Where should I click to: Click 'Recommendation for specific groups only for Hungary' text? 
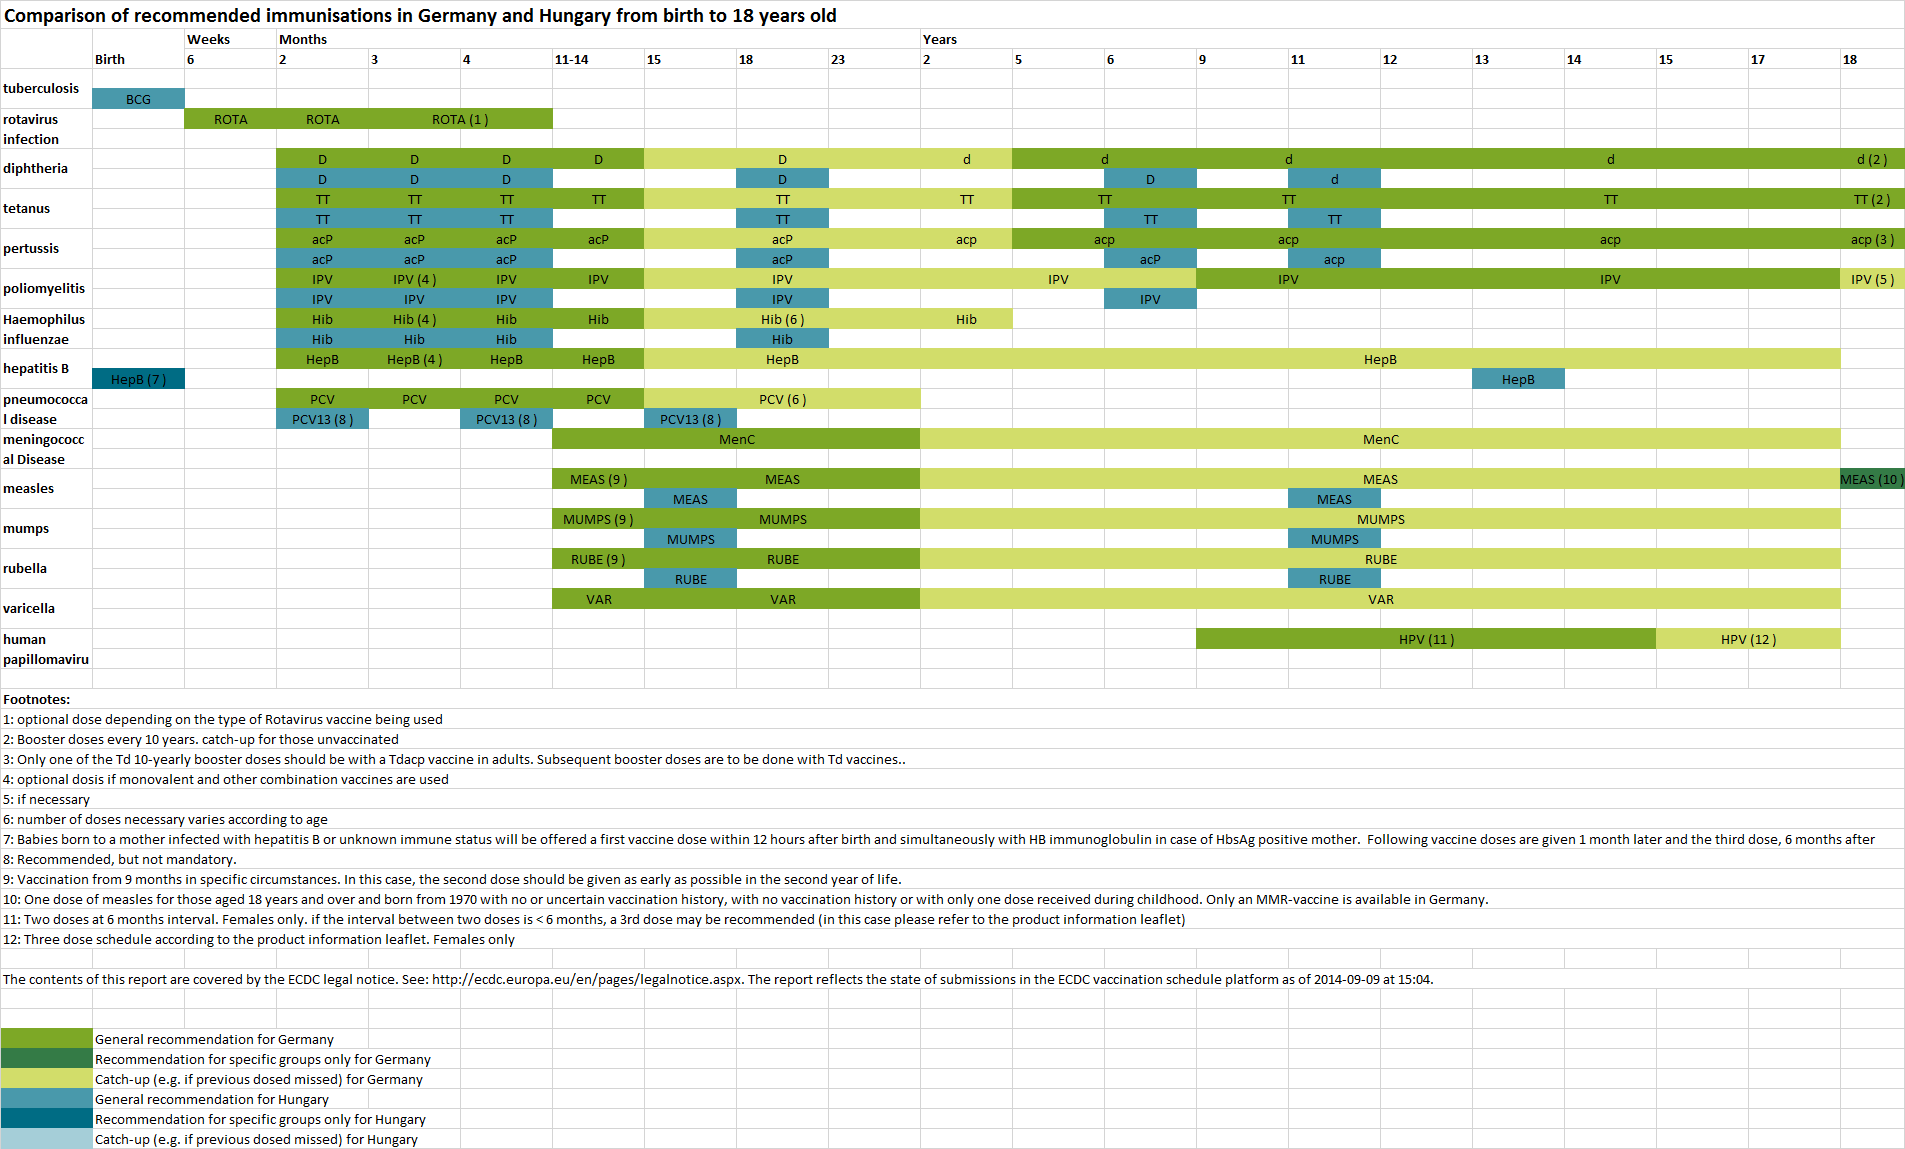point(260,1119)
